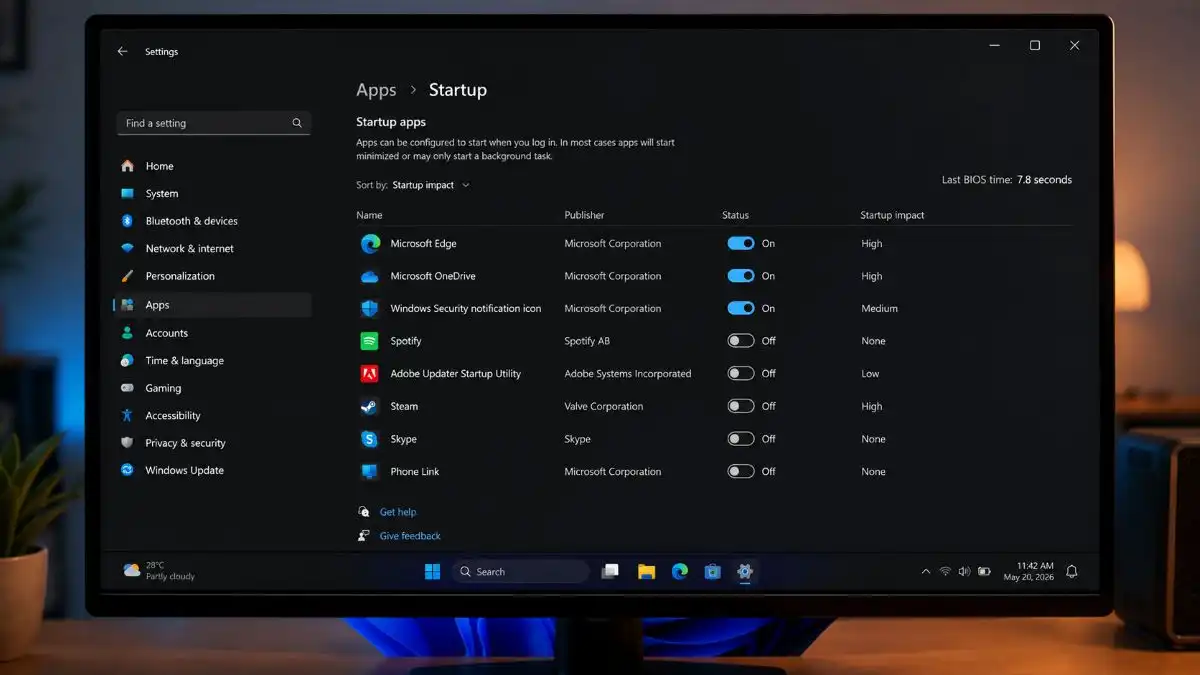Image resolution: width=1200 pixels, height=675 pixels.
Task: Select Network & internet in sidebar
Action: 213,248
